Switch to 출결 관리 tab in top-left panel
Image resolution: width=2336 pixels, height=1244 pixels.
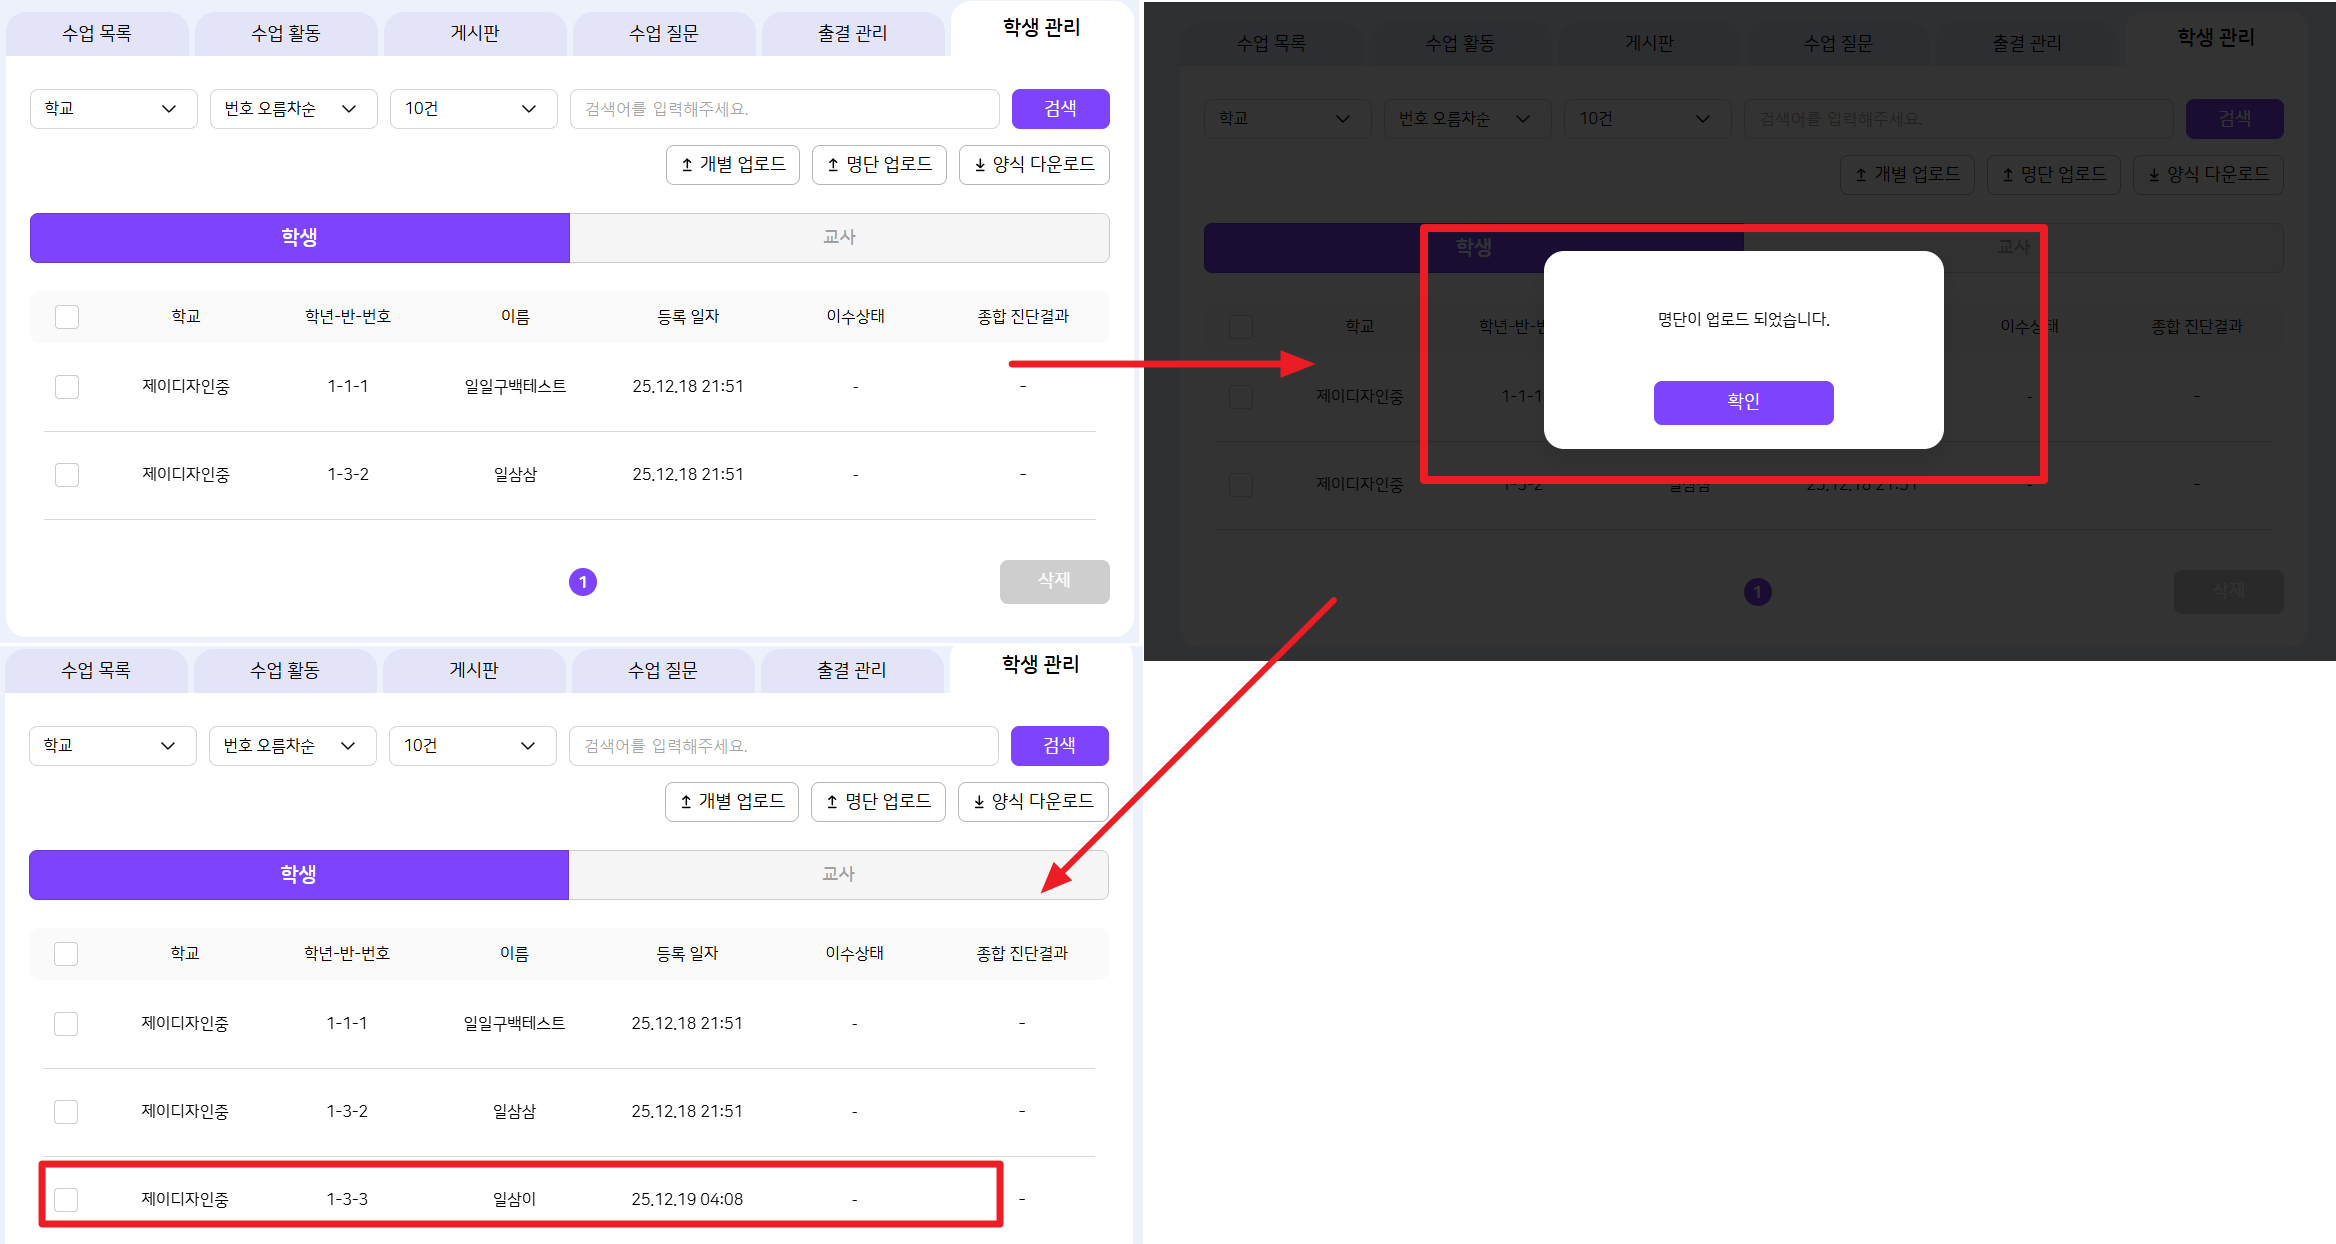852,34
